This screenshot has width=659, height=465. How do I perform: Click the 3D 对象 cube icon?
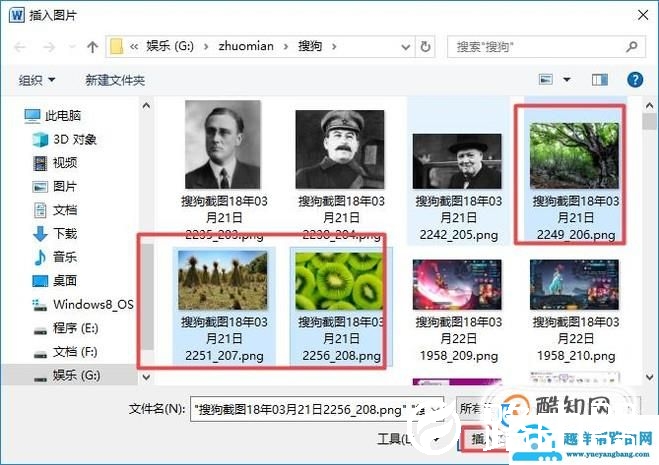coord(40,139)
